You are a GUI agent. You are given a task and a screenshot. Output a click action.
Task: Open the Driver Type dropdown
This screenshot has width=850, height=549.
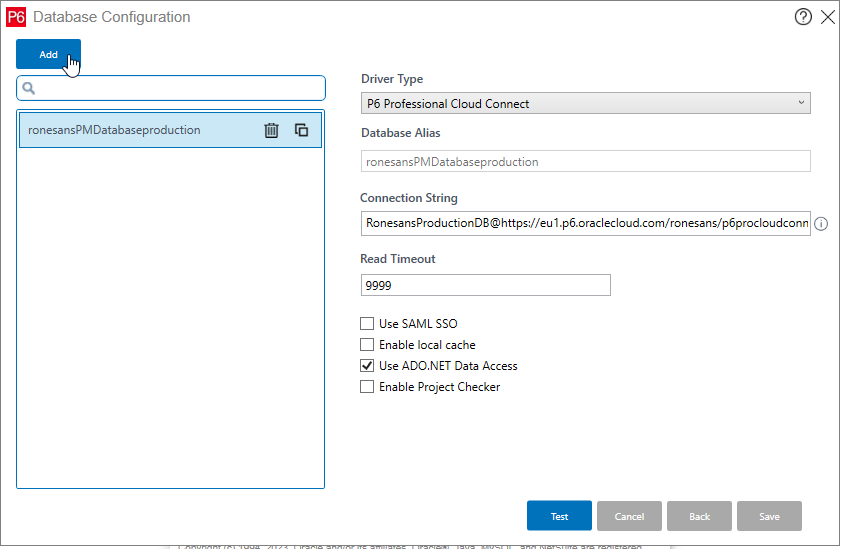click(585, 103)
